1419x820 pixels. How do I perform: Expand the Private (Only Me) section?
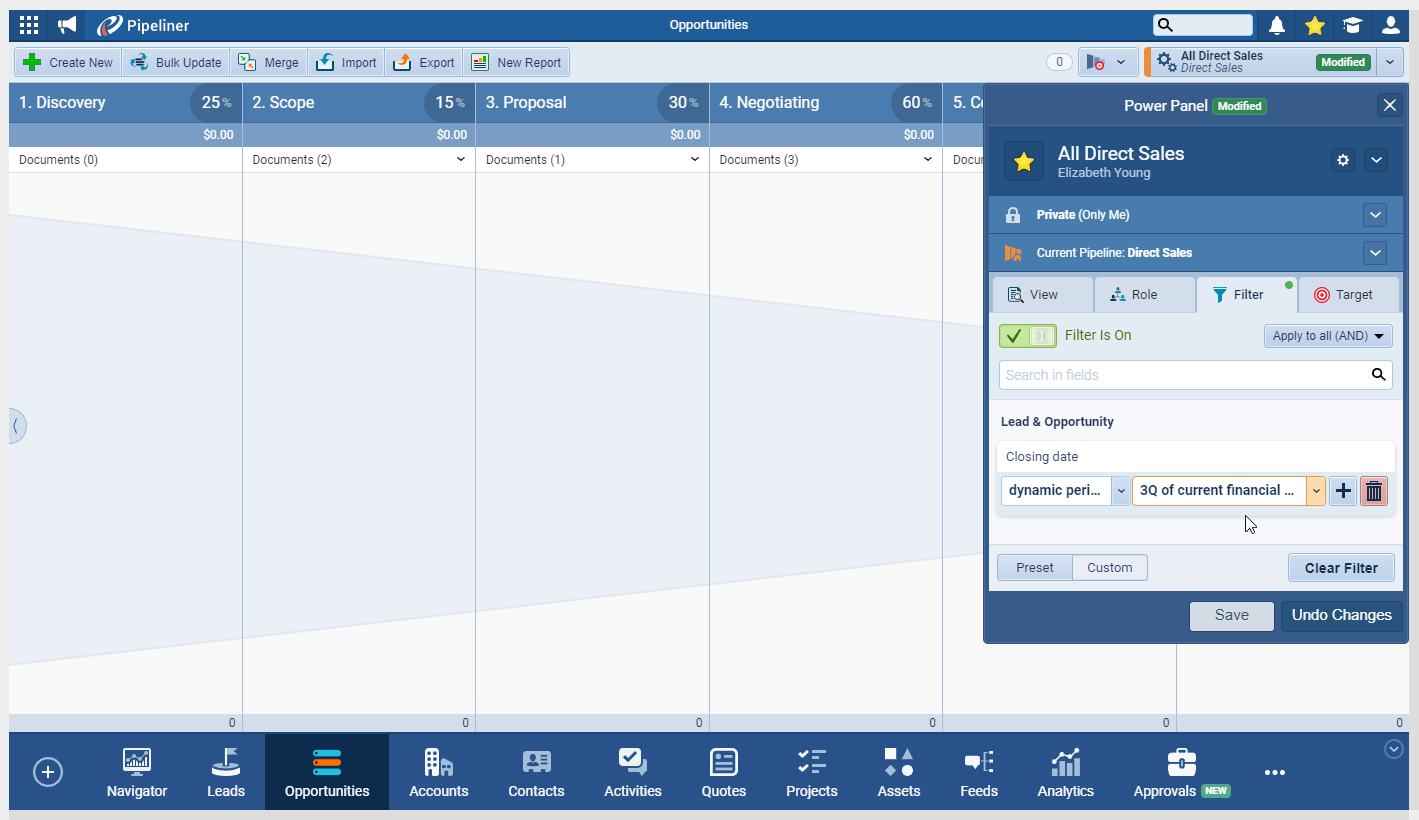[x=1375, y=215]
